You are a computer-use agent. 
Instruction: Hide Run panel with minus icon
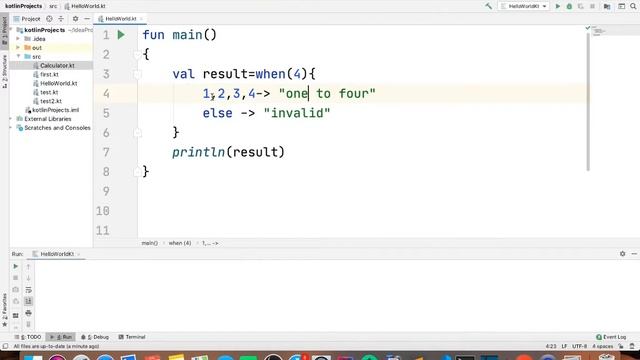[634, 254]
